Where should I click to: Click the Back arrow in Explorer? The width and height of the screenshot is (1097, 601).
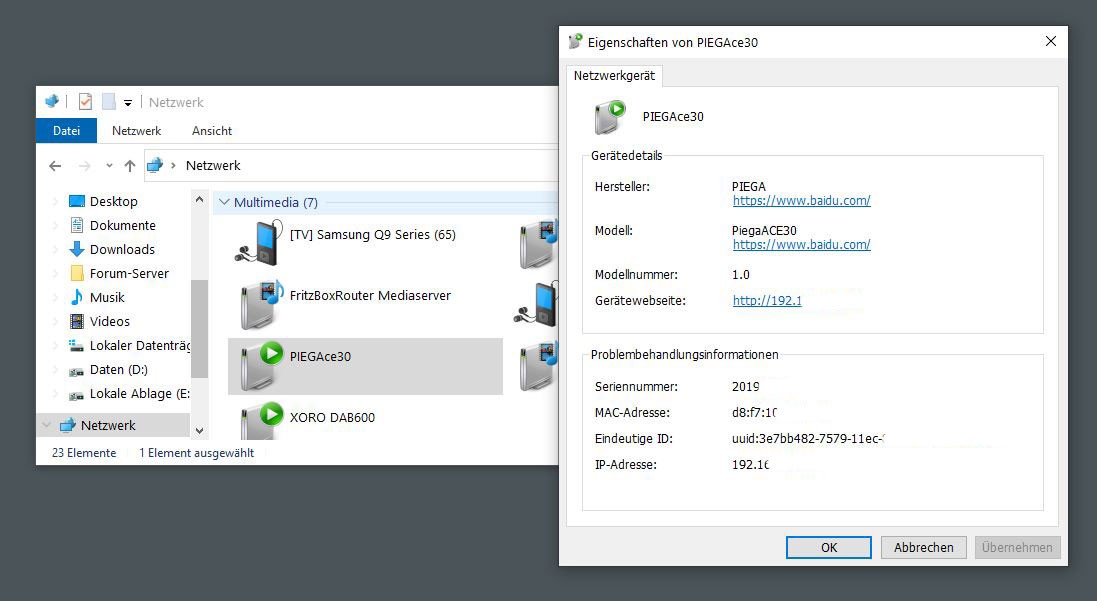[55, 166]
